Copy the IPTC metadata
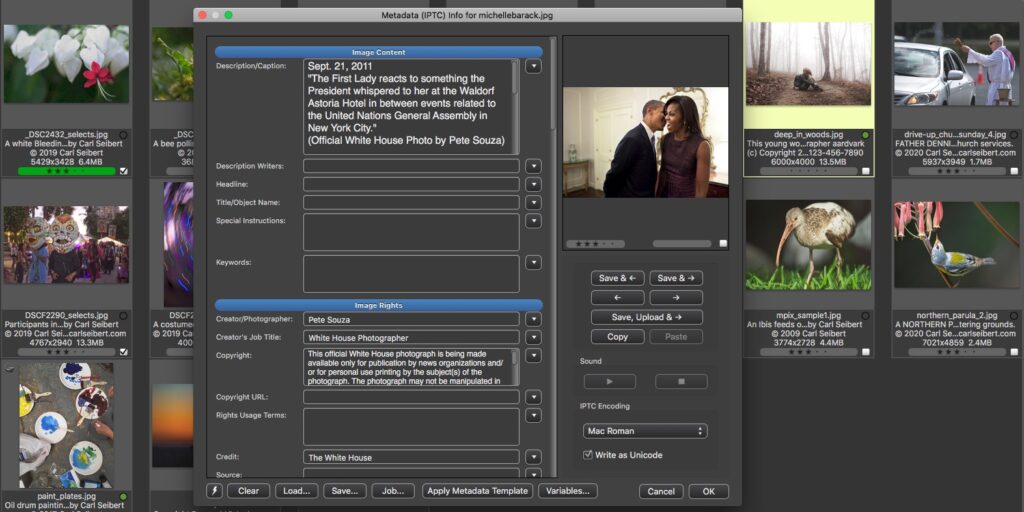The width and height of the screenshot is (1024, 512). [x=617, y=337]
